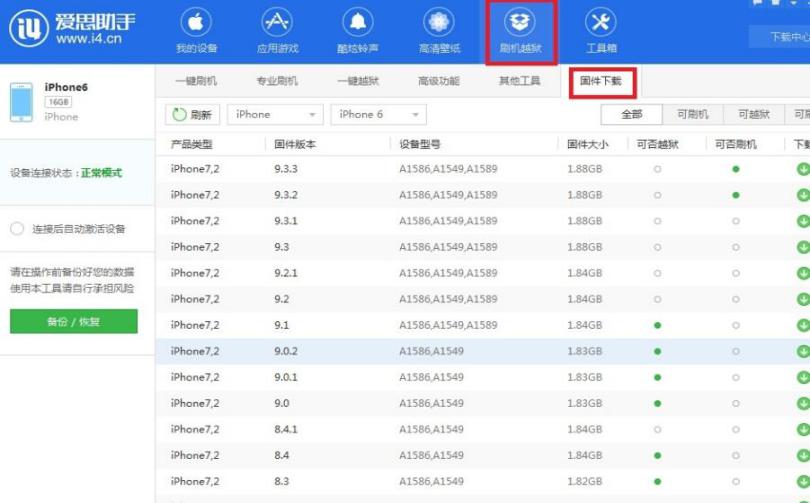The height and width of the screenshot is (503, 810).
Task: Open the 下载中心 download center
Action: (780, 37)
